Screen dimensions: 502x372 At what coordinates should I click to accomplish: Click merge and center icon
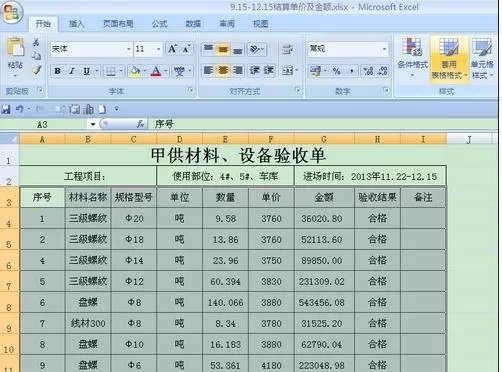point(287,70)
